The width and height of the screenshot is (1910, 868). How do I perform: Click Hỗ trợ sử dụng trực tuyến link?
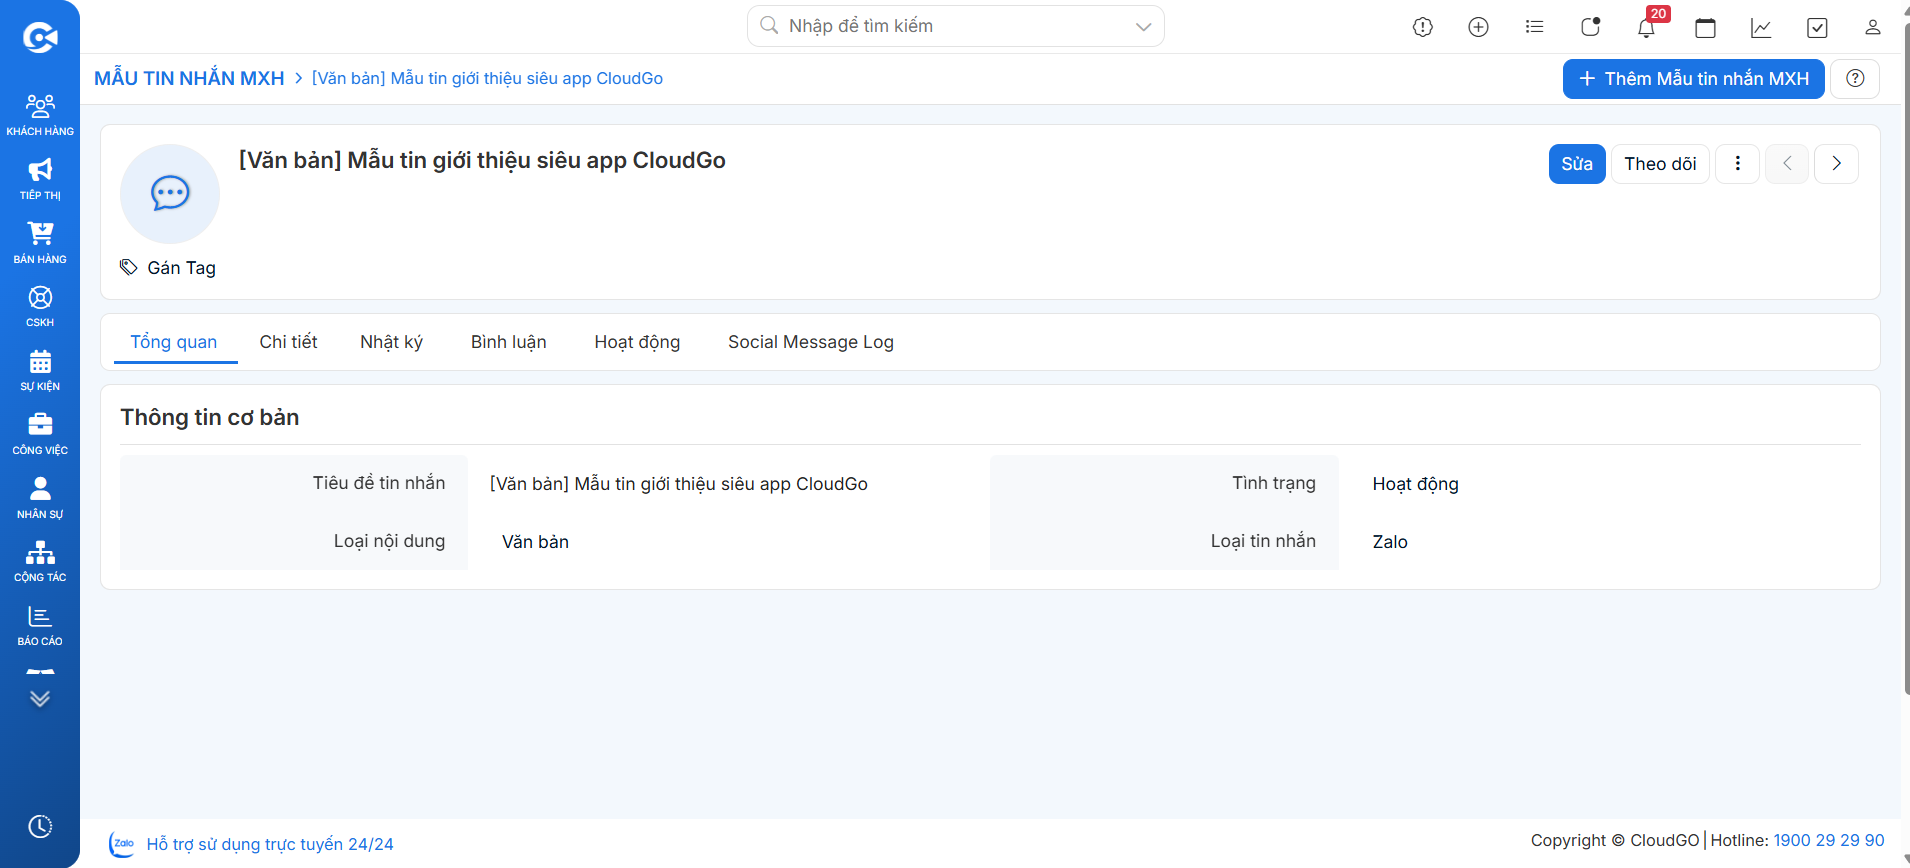(270, 844)
